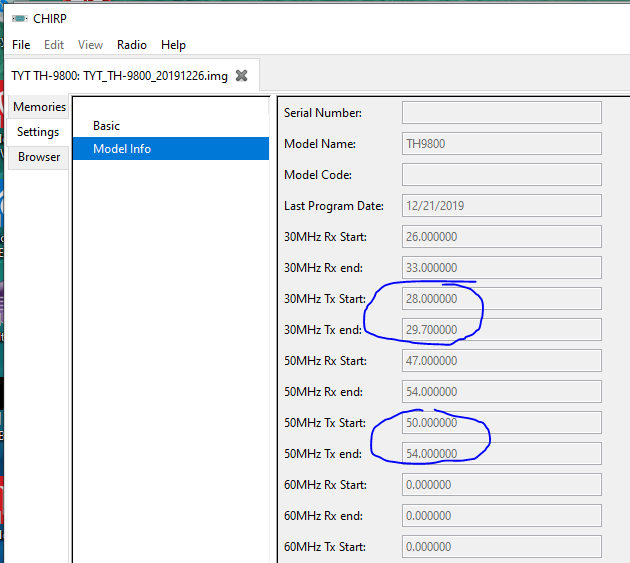Viewport: 630px width, 563px height.
Task: Switch to the Settings side tab
Action: (38, 132)
